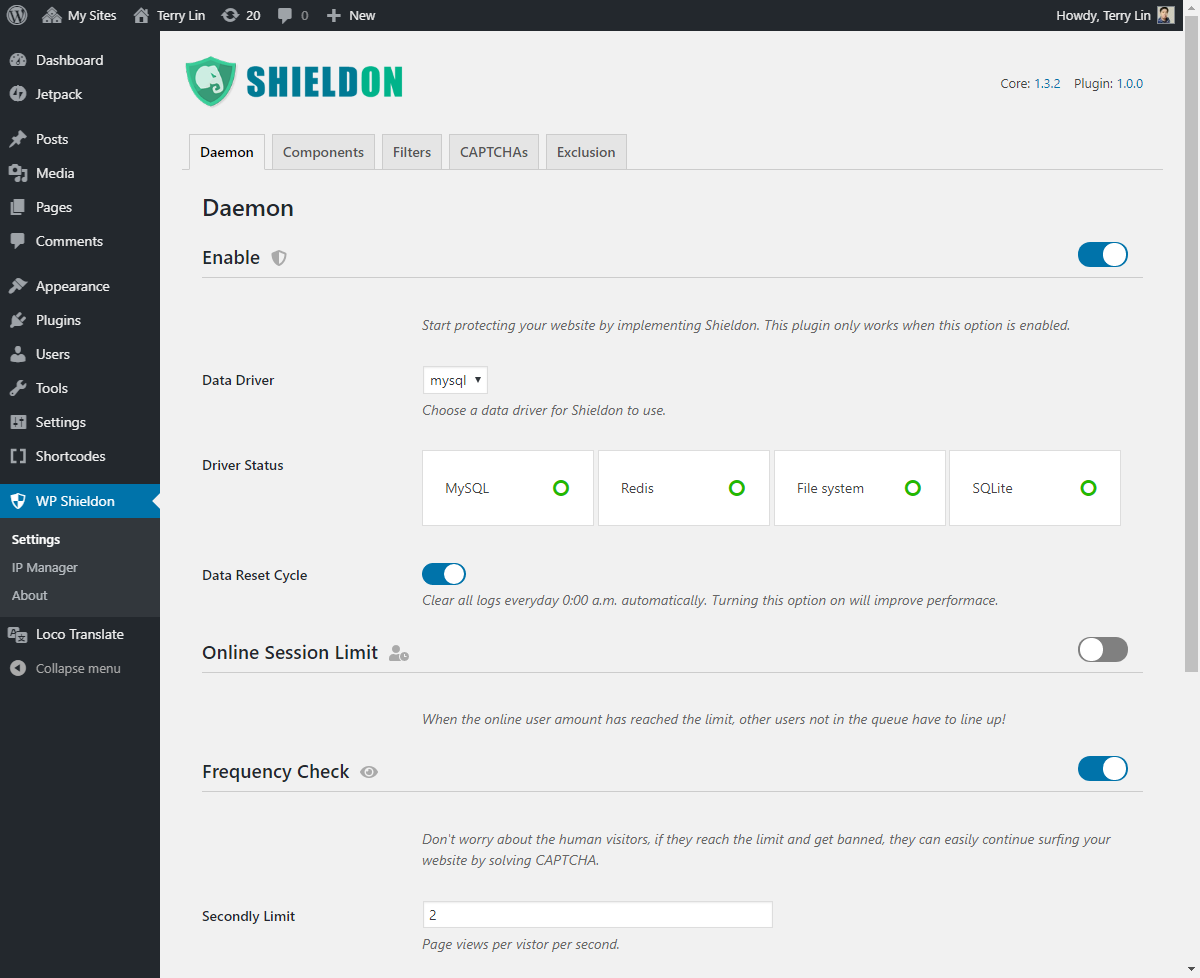Viewport: 1200px width, 978px height.
Task: Click the Appearance paintbrush icon
Action: pos(18,286)
